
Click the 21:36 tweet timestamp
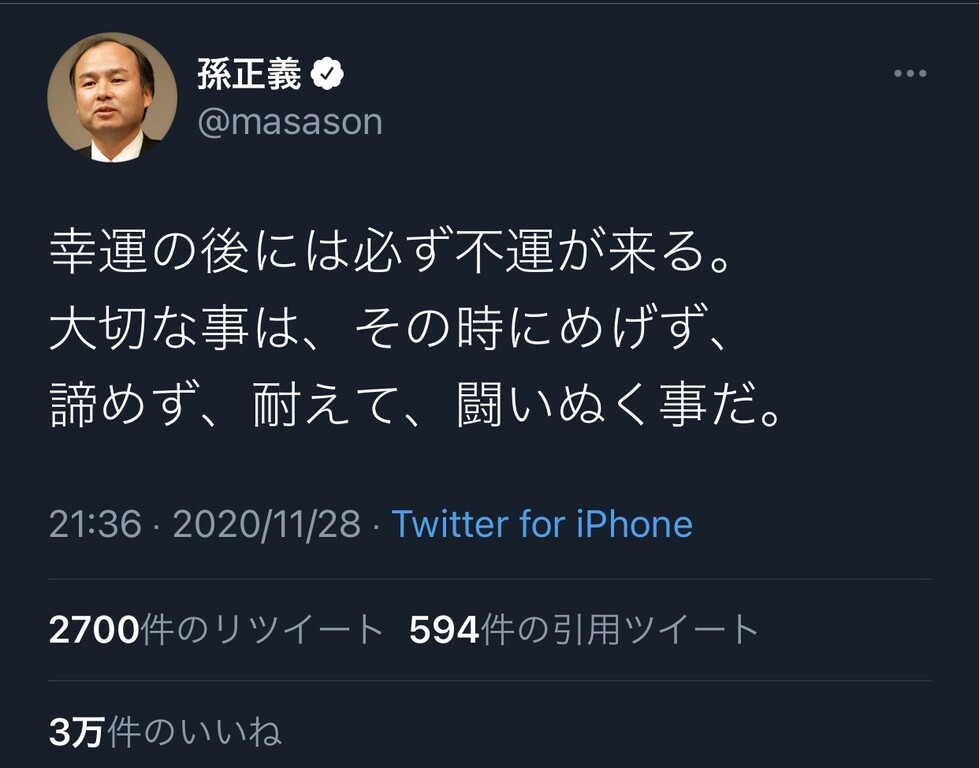coord(95,524)
